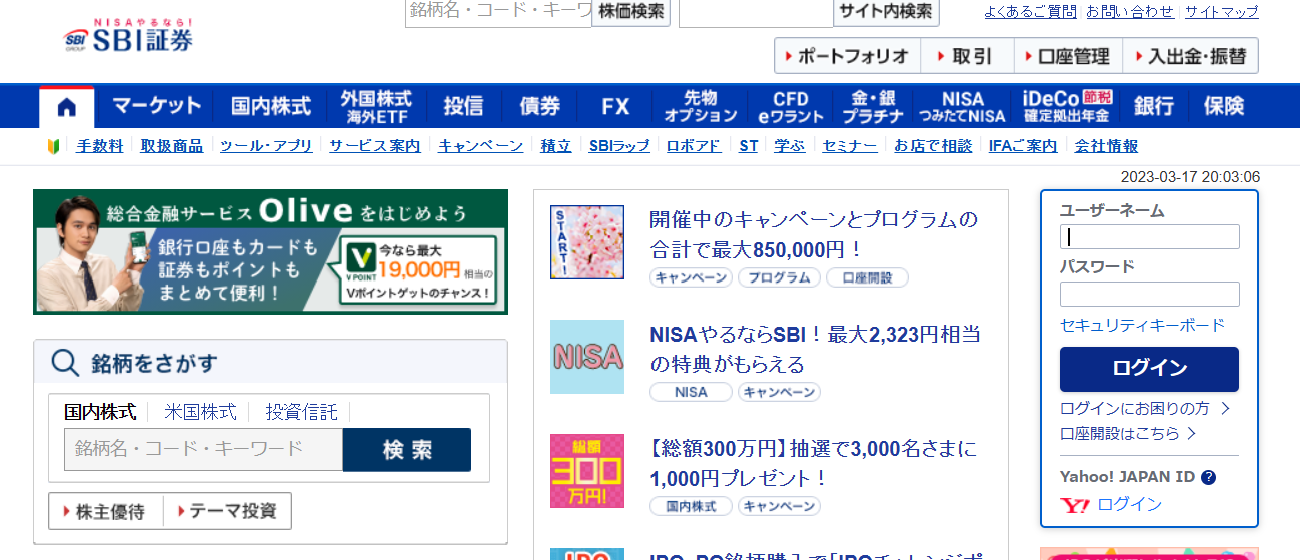Image resolution: width=1300 pixels, height=560 pixels.
Task: Click the 取引 button
Action: coord(967,56)
